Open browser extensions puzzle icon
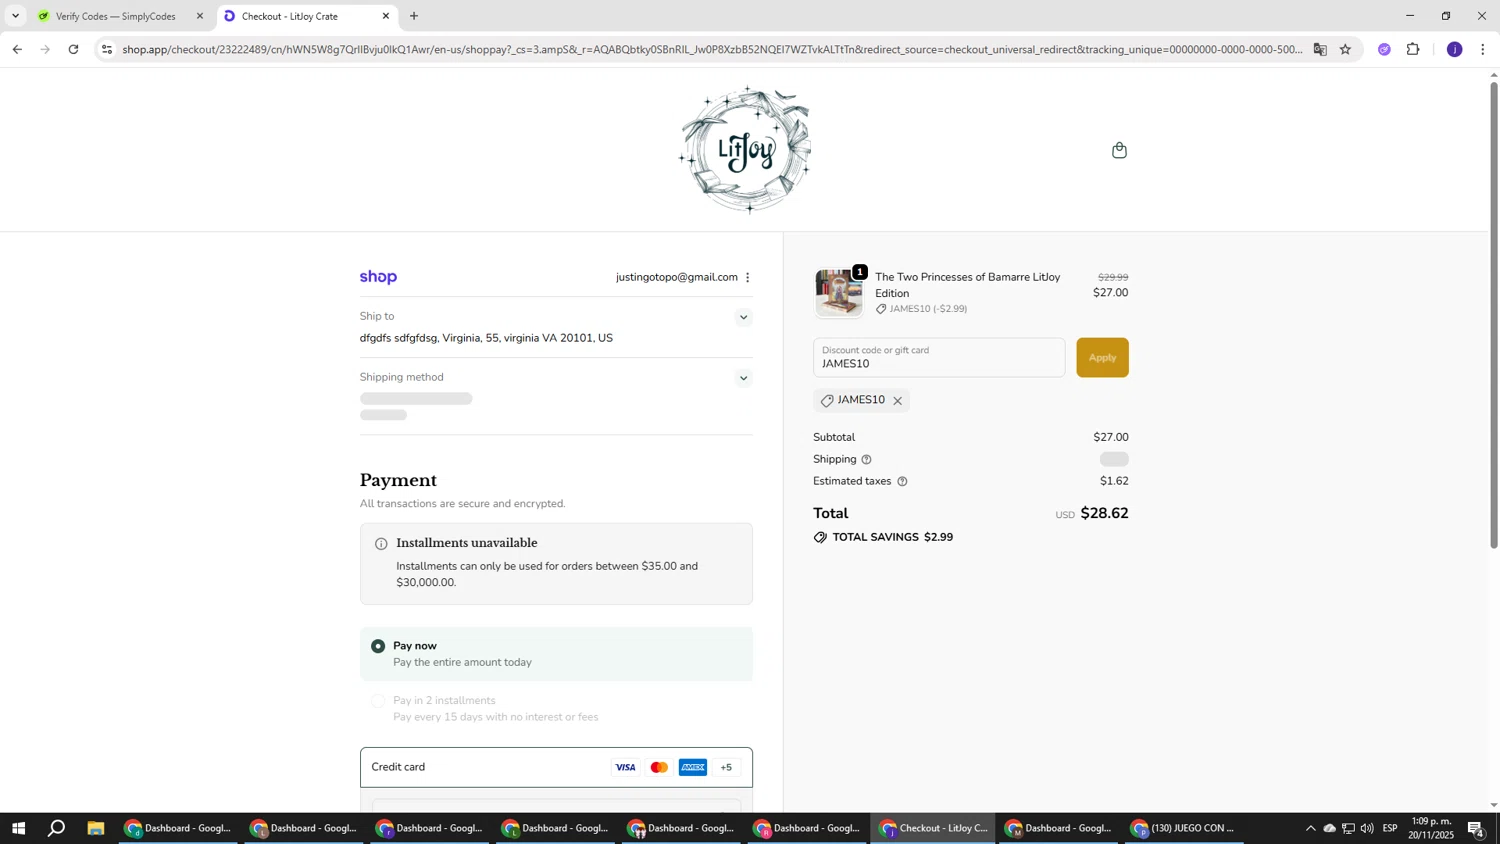The width and height of the screenshot is (1500, 844). click(1413, 49)
